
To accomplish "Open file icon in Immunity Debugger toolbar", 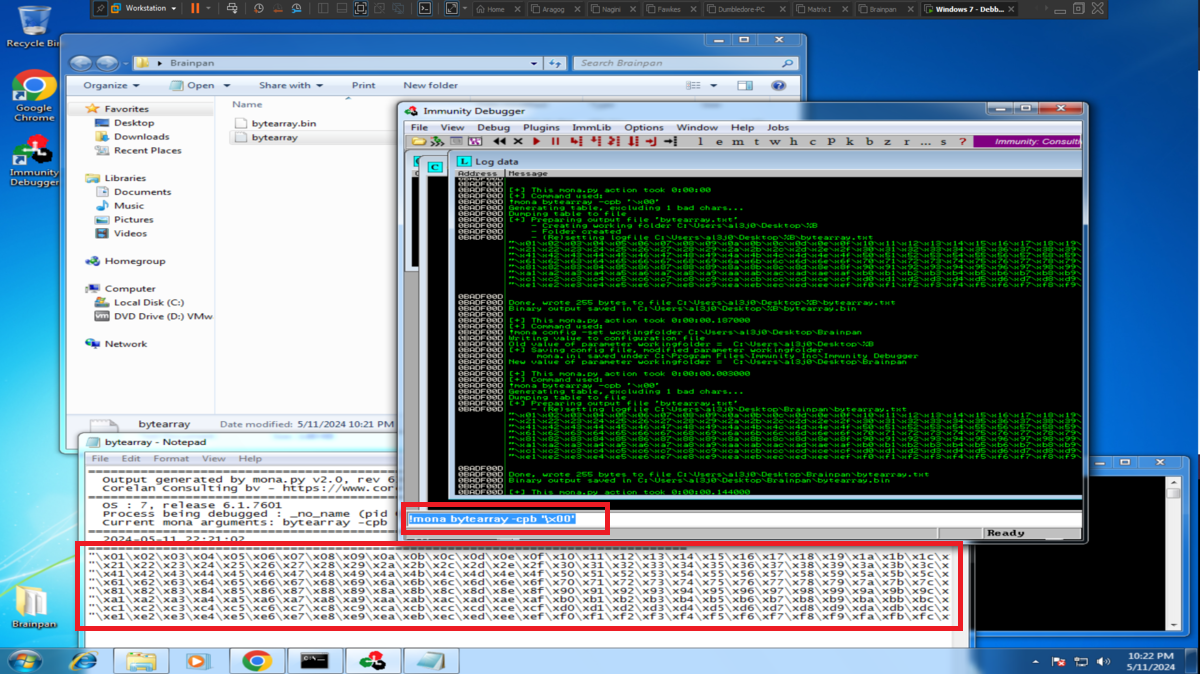I will 418,141.
